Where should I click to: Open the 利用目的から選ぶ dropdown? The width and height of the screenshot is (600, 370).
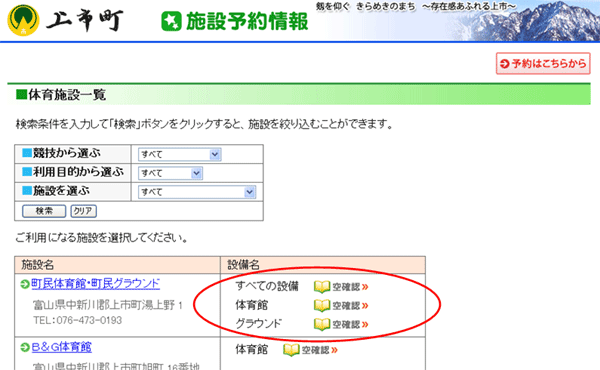[170, 173]
